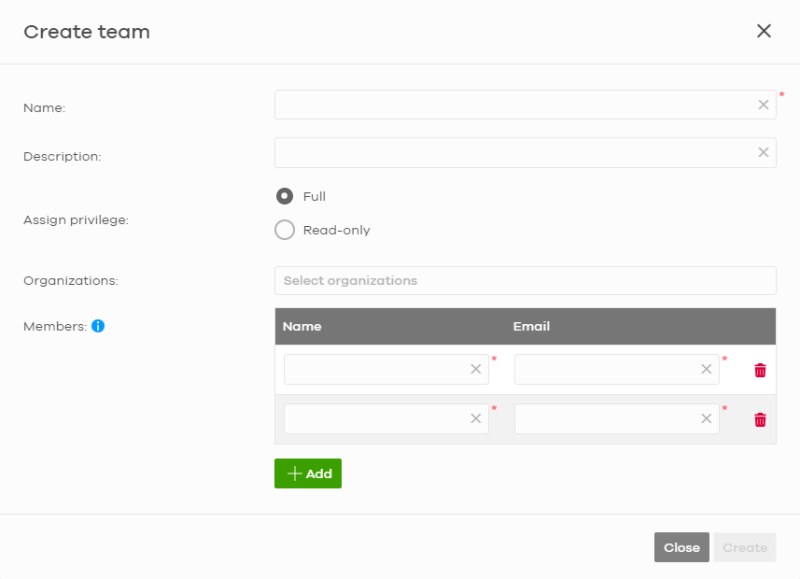Screen dimensions: 800x579
Task: Clear the Description field
Action: [x=763, y=152]
